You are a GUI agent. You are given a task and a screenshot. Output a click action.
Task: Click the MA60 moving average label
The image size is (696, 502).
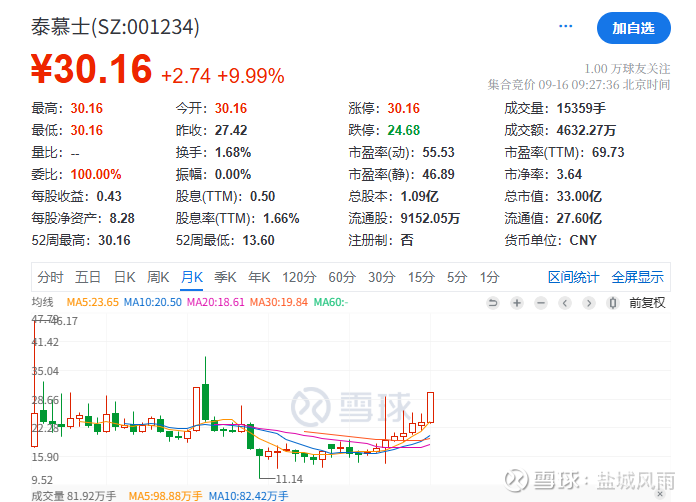(331, 302)
